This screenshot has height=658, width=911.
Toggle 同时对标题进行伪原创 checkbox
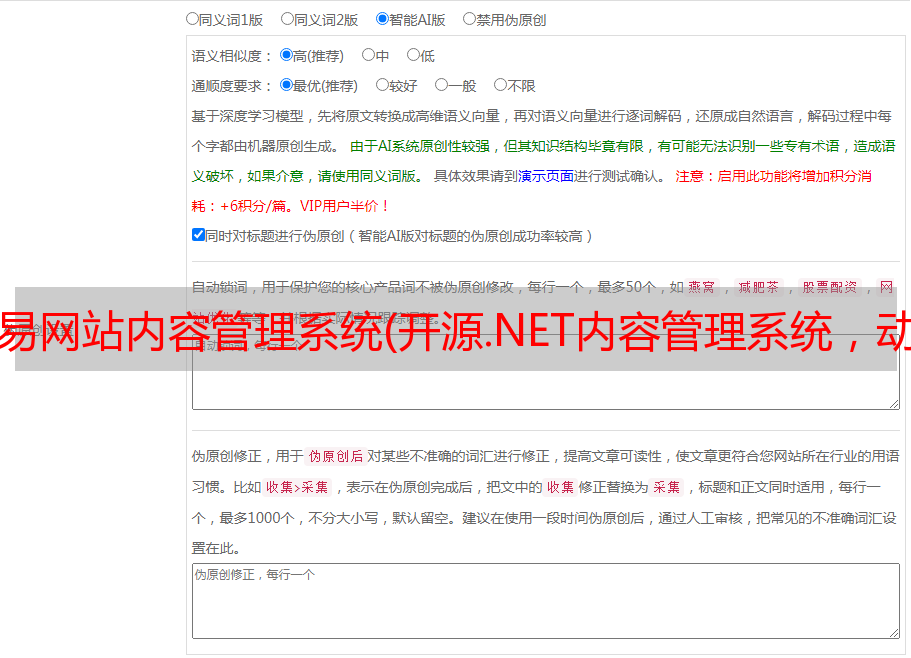pos(198,235)
